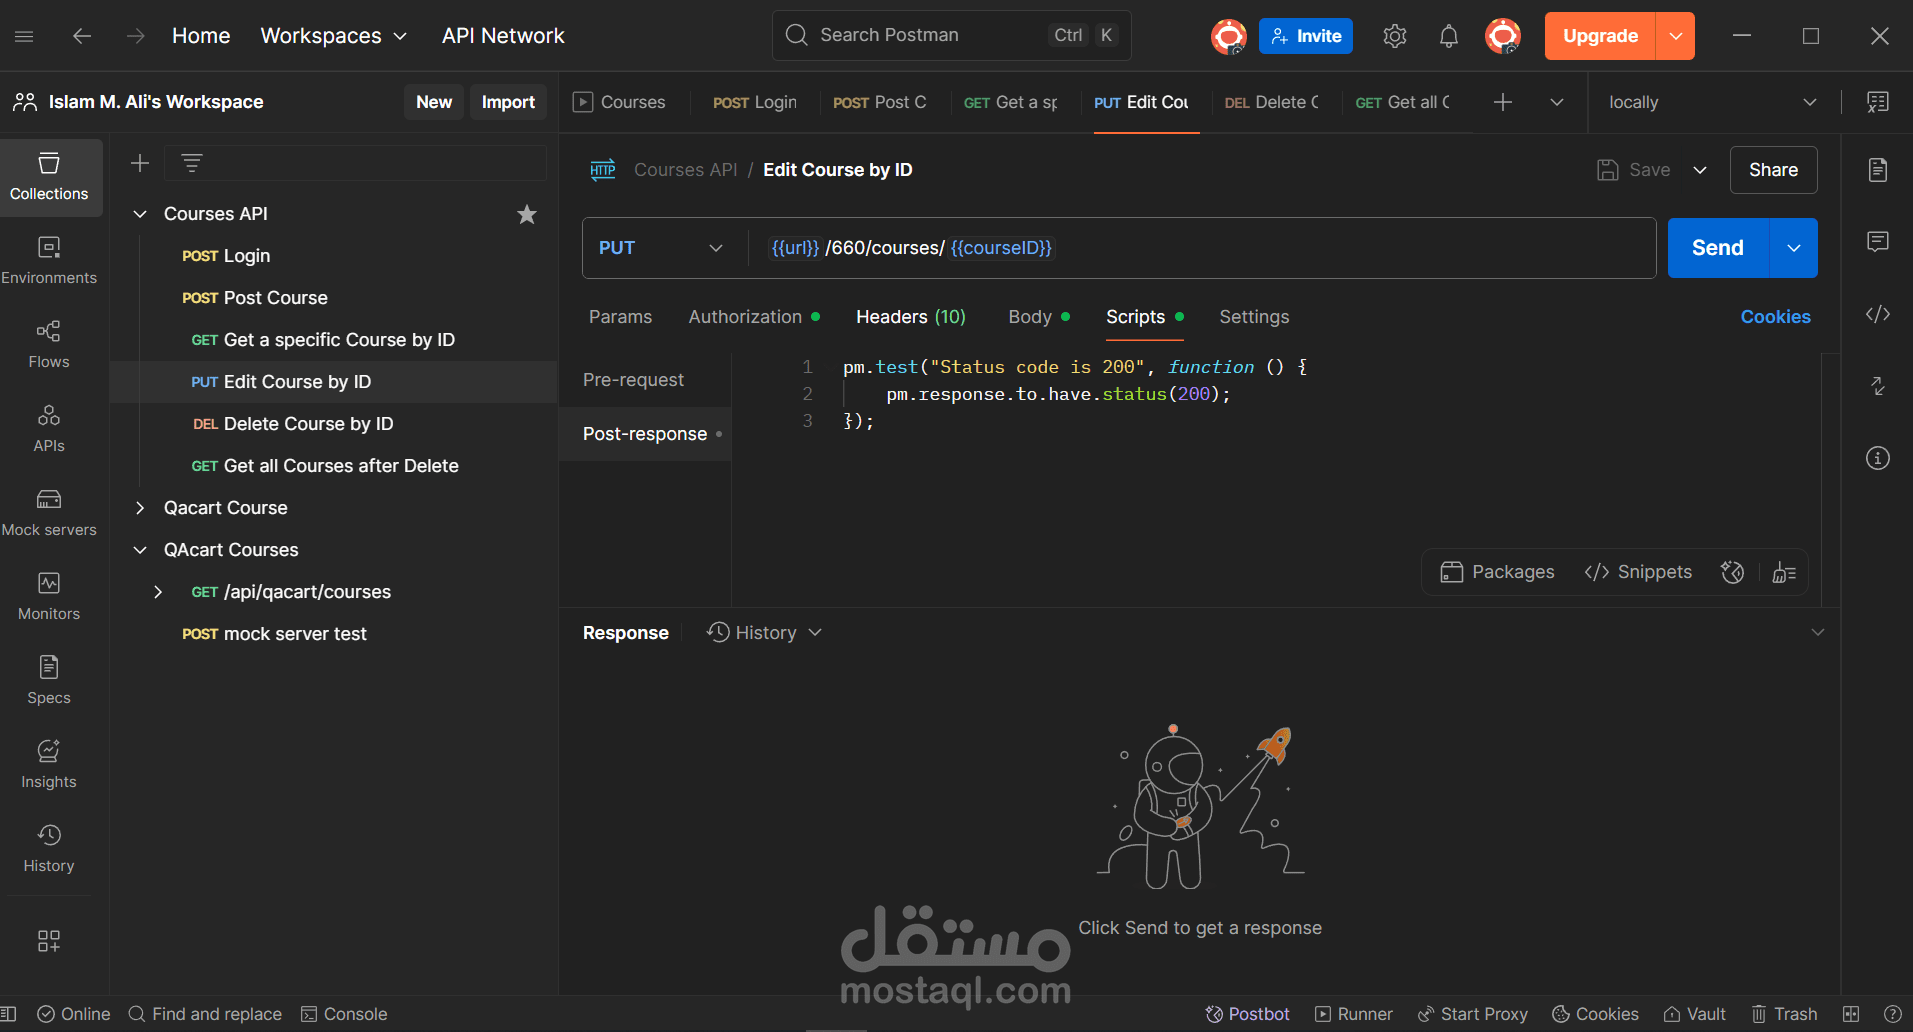Go forward with the right arrow

click(136, 36)
